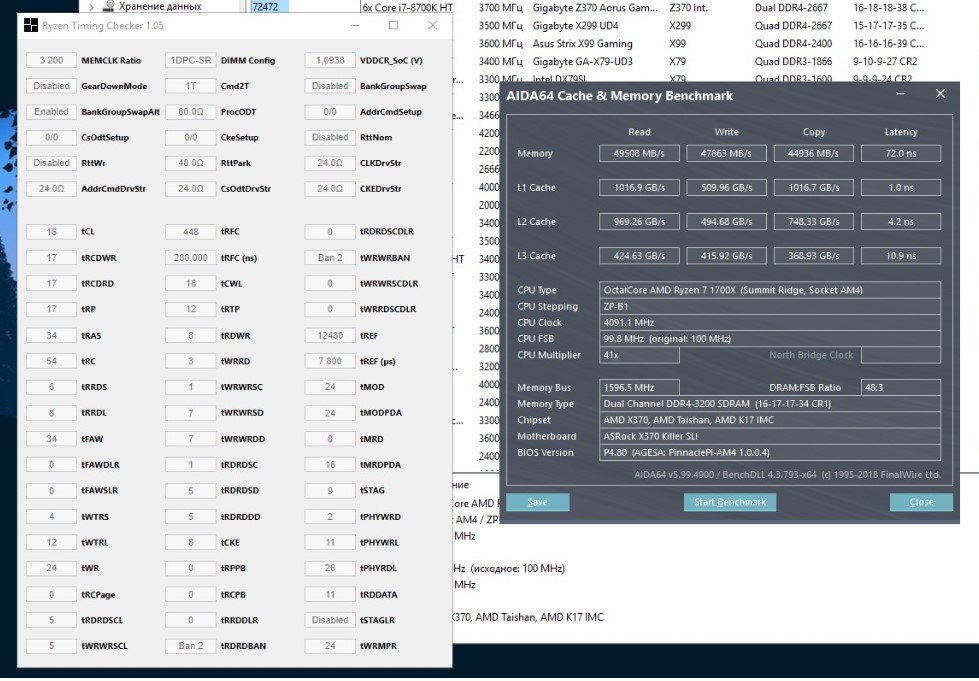Expand the Хранение данных tree item
Screen dimensions: 979x681
click(91, 7)
